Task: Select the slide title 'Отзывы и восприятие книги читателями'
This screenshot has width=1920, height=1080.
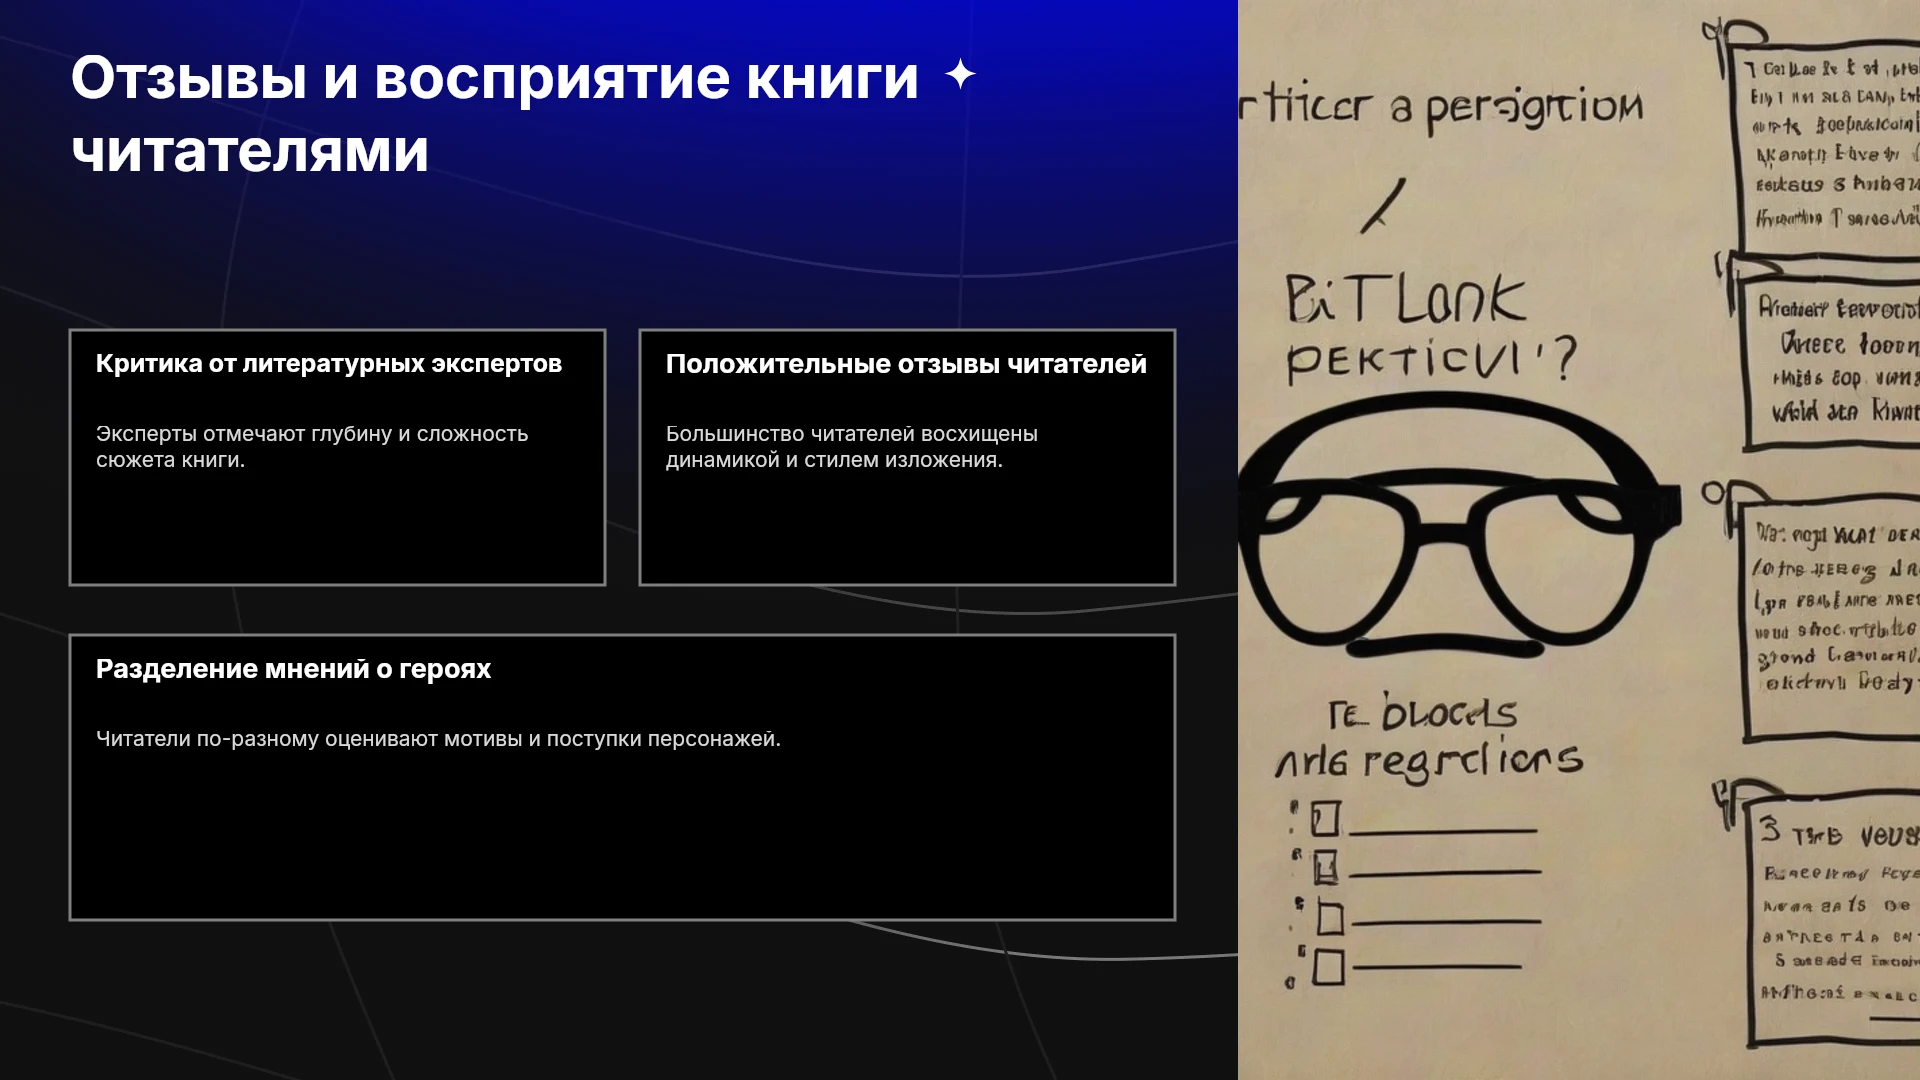Action: [495, 114]
